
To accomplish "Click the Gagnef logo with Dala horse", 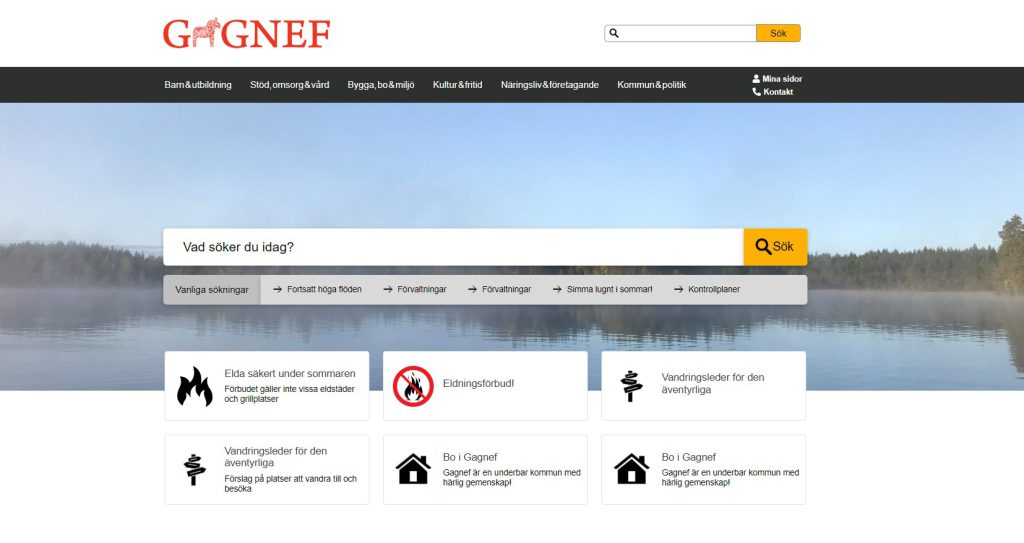I will tap(246, 34).
